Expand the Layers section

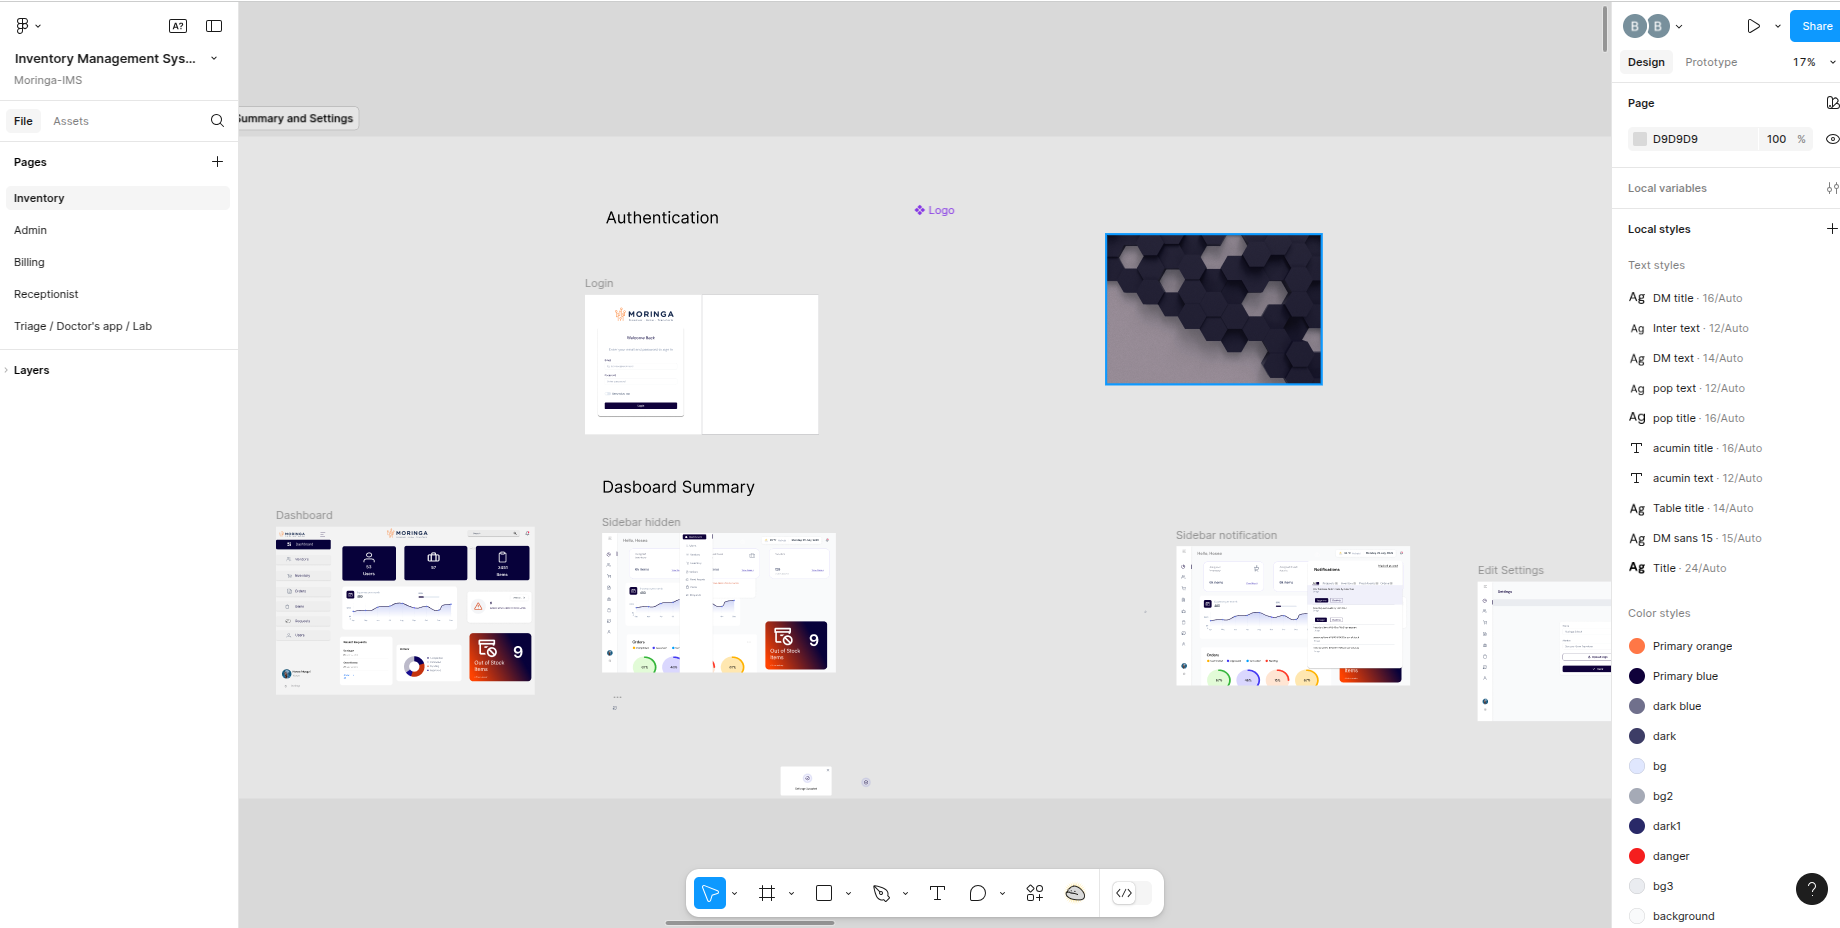(31, 370)
